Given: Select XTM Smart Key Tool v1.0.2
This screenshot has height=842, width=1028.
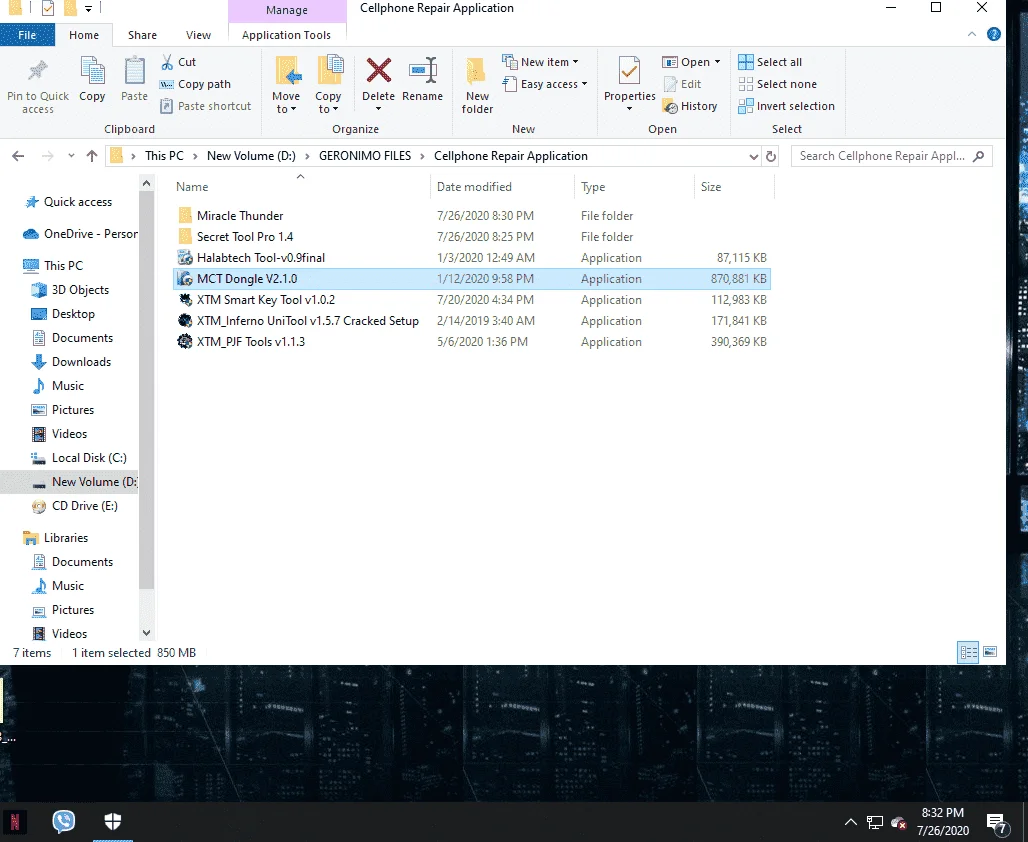Looking at the screenshot, I should click(x=266, y=300).
